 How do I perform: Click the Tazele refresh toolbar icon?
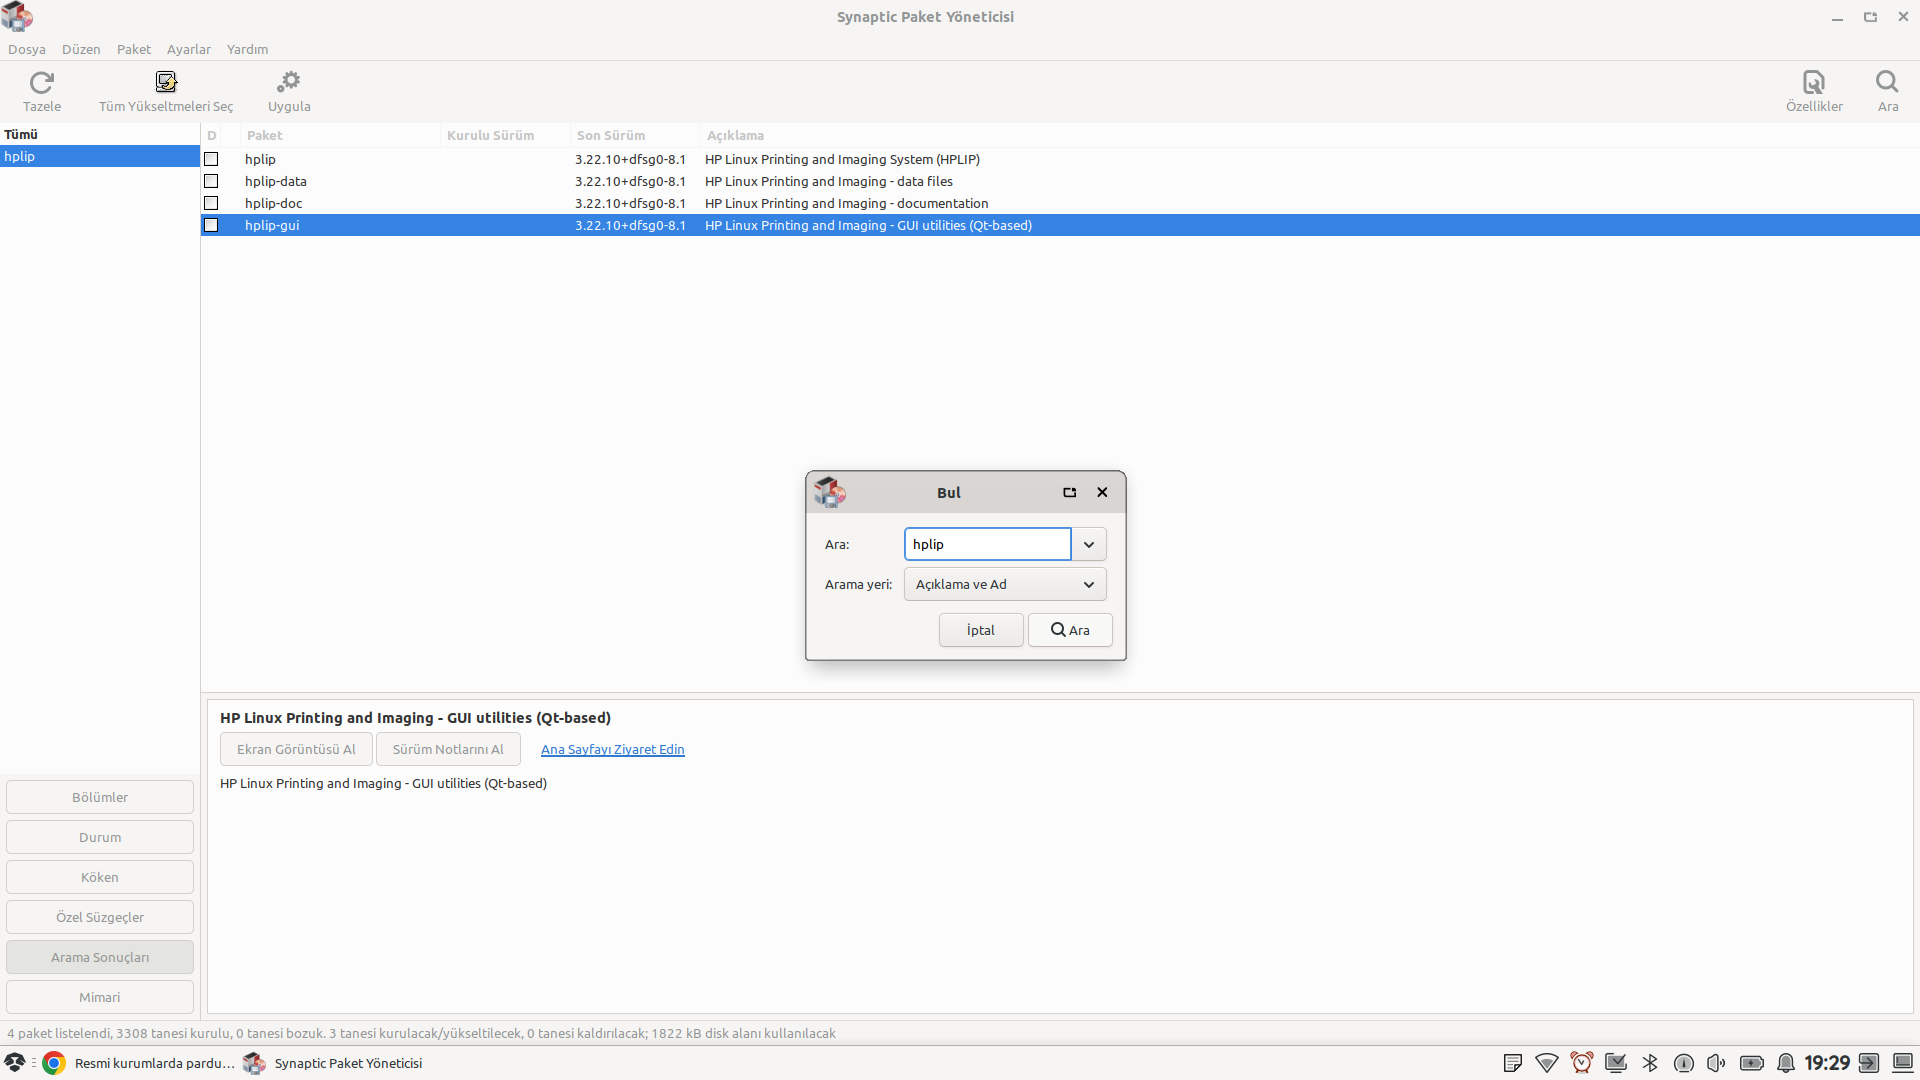(x=41, y=82)
